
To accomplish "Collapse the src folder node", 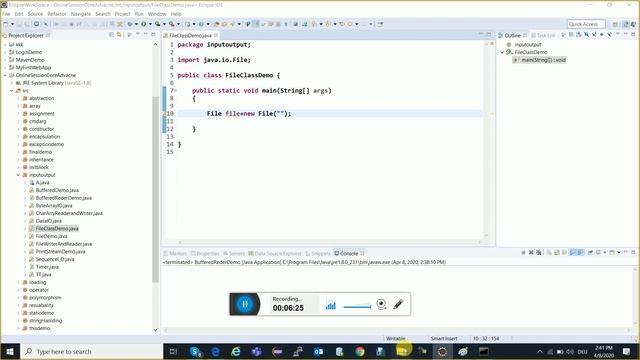I will click(x=12, y=91).
